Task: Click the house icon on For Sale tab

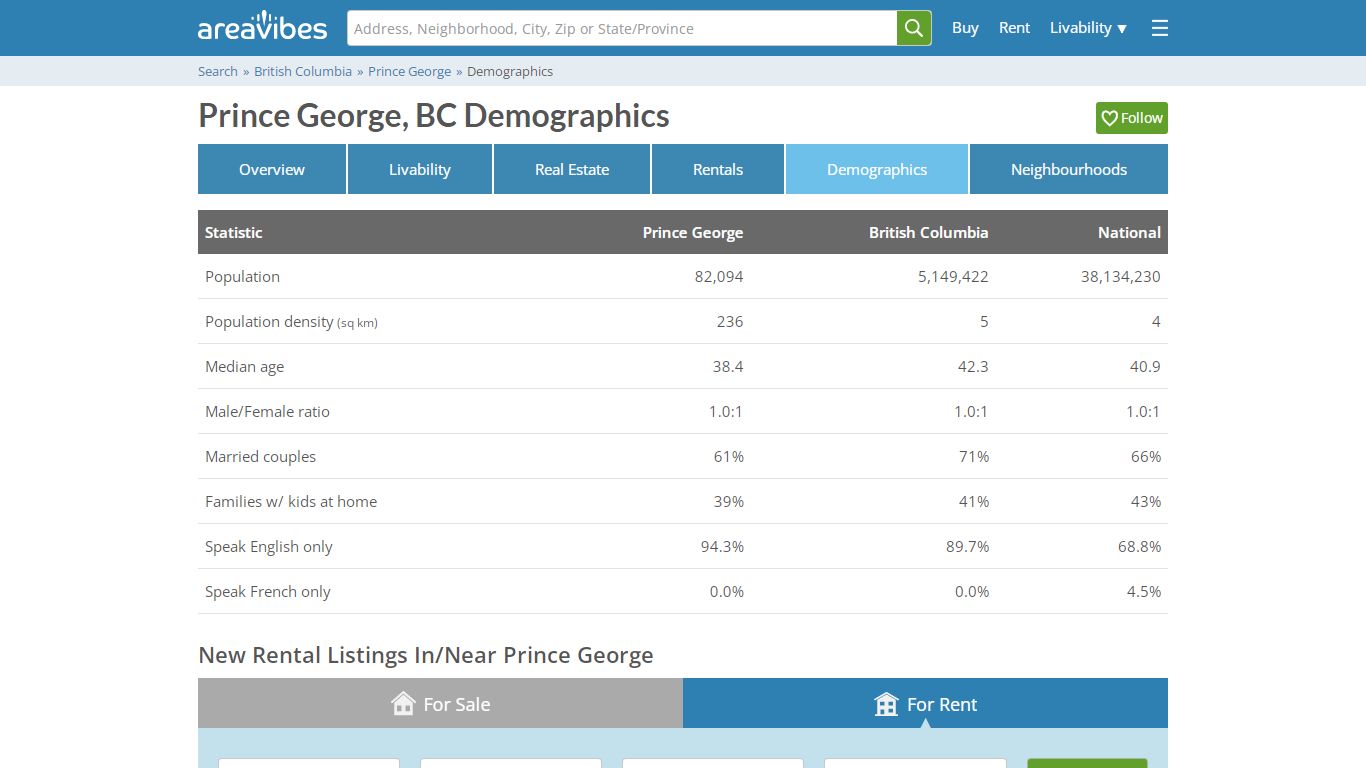Action: point(403,704)
